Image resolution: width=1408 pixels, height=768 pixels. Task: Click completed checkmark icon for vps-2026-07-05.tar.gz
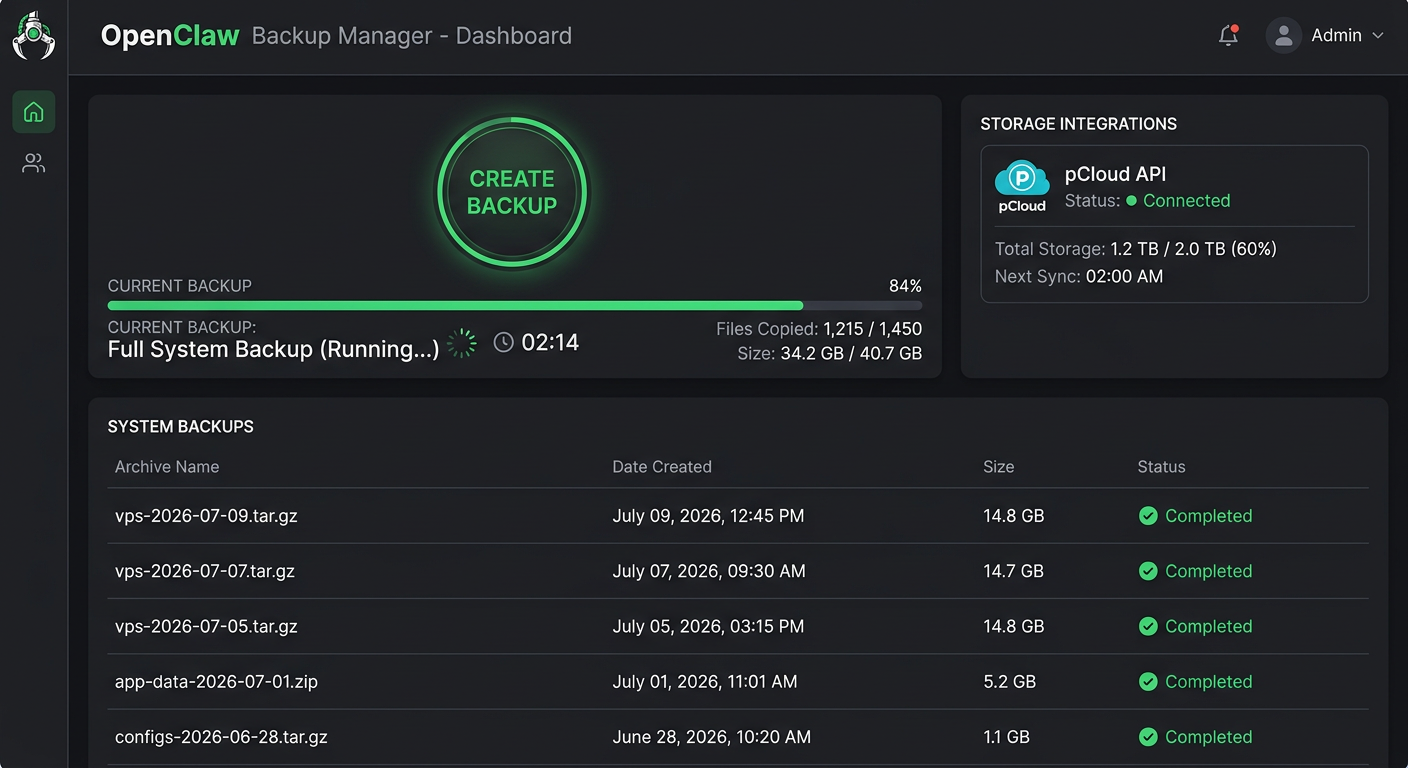pos(1148,626)
